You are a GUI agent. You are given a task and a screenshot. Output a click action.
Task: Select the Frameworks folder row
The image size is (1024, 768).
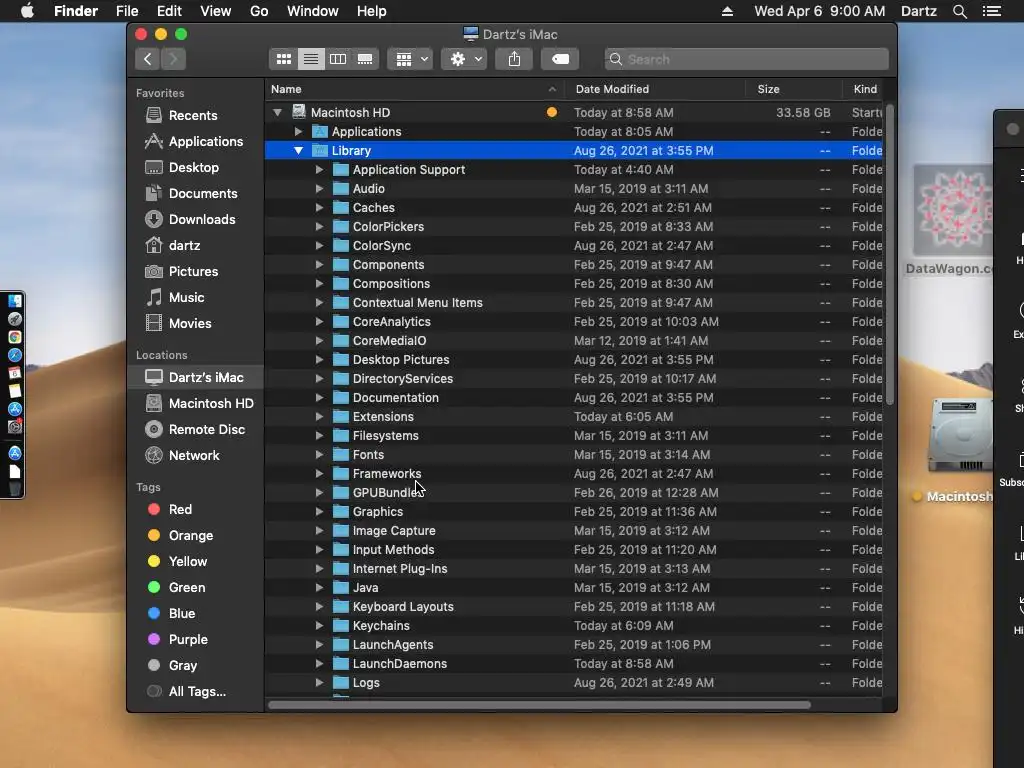click(573, 474)
